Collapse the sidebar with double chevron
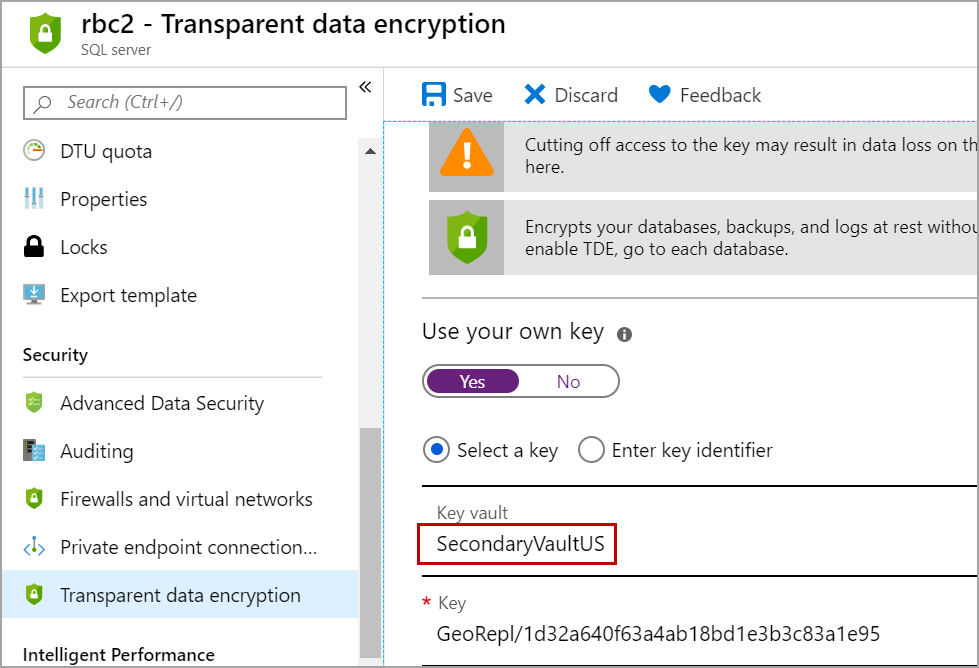The image size is (979, 668). (365, 87)
